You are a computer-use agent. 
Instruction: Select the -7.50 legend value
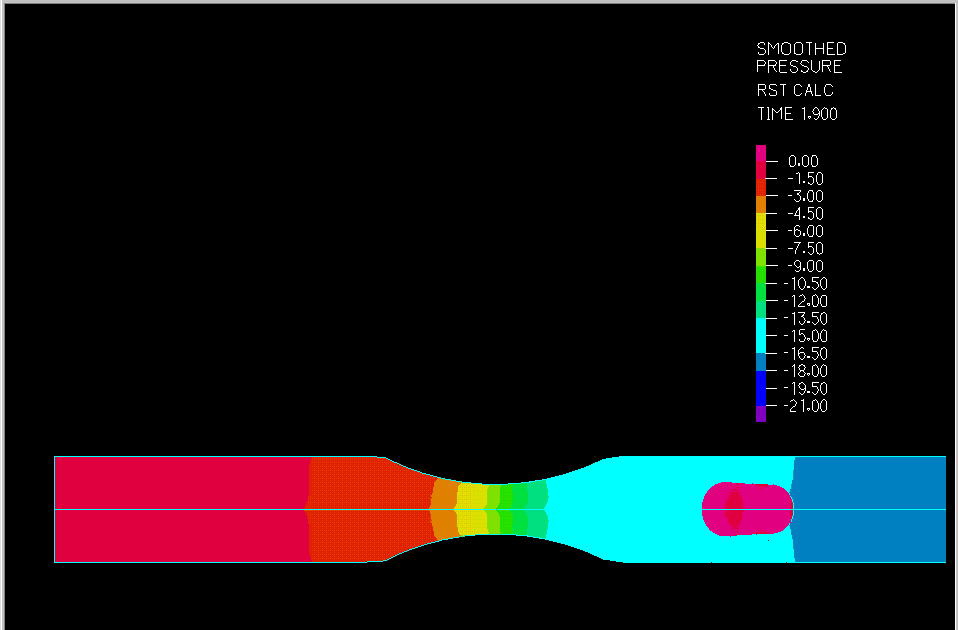point(805,249)
